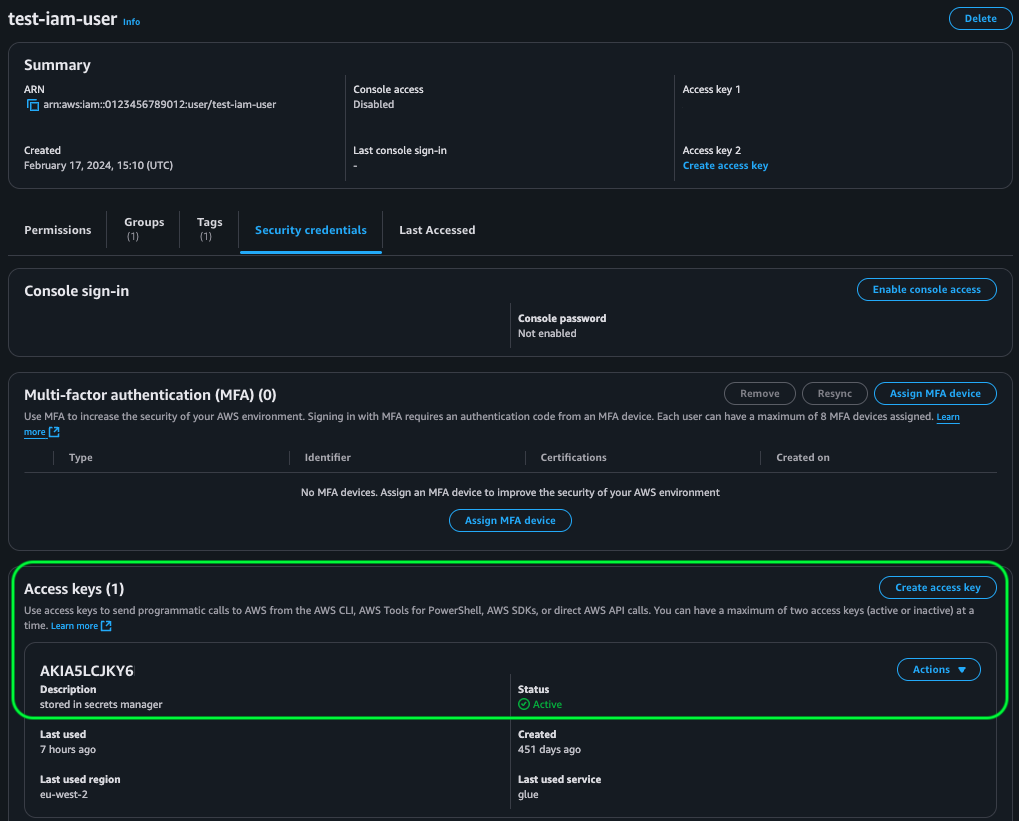Click the Security credentials tab
Image resolution: width=1019 pixels, height=821 pixels.
coord(310,230)
